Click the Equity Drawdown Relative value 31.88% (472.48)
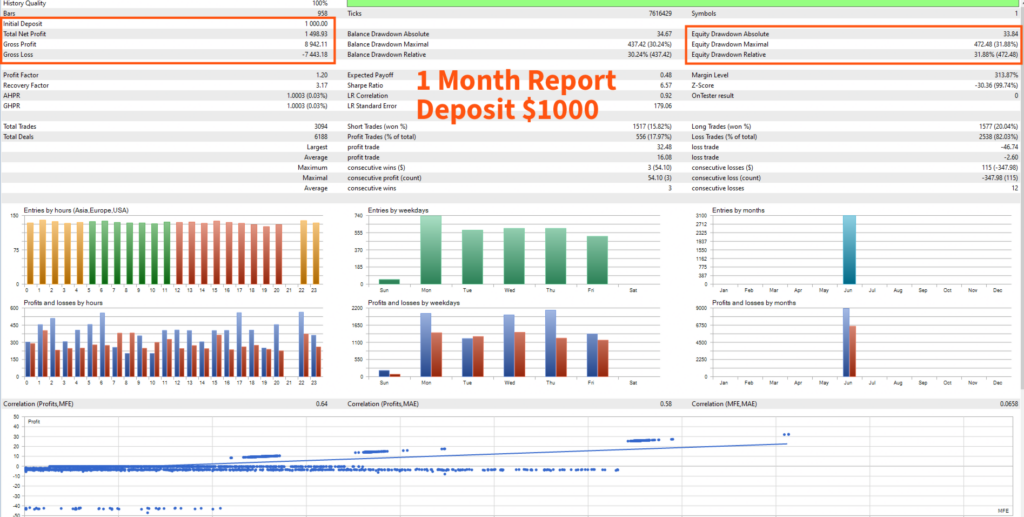1024x517 pixels. click(995, 55)
